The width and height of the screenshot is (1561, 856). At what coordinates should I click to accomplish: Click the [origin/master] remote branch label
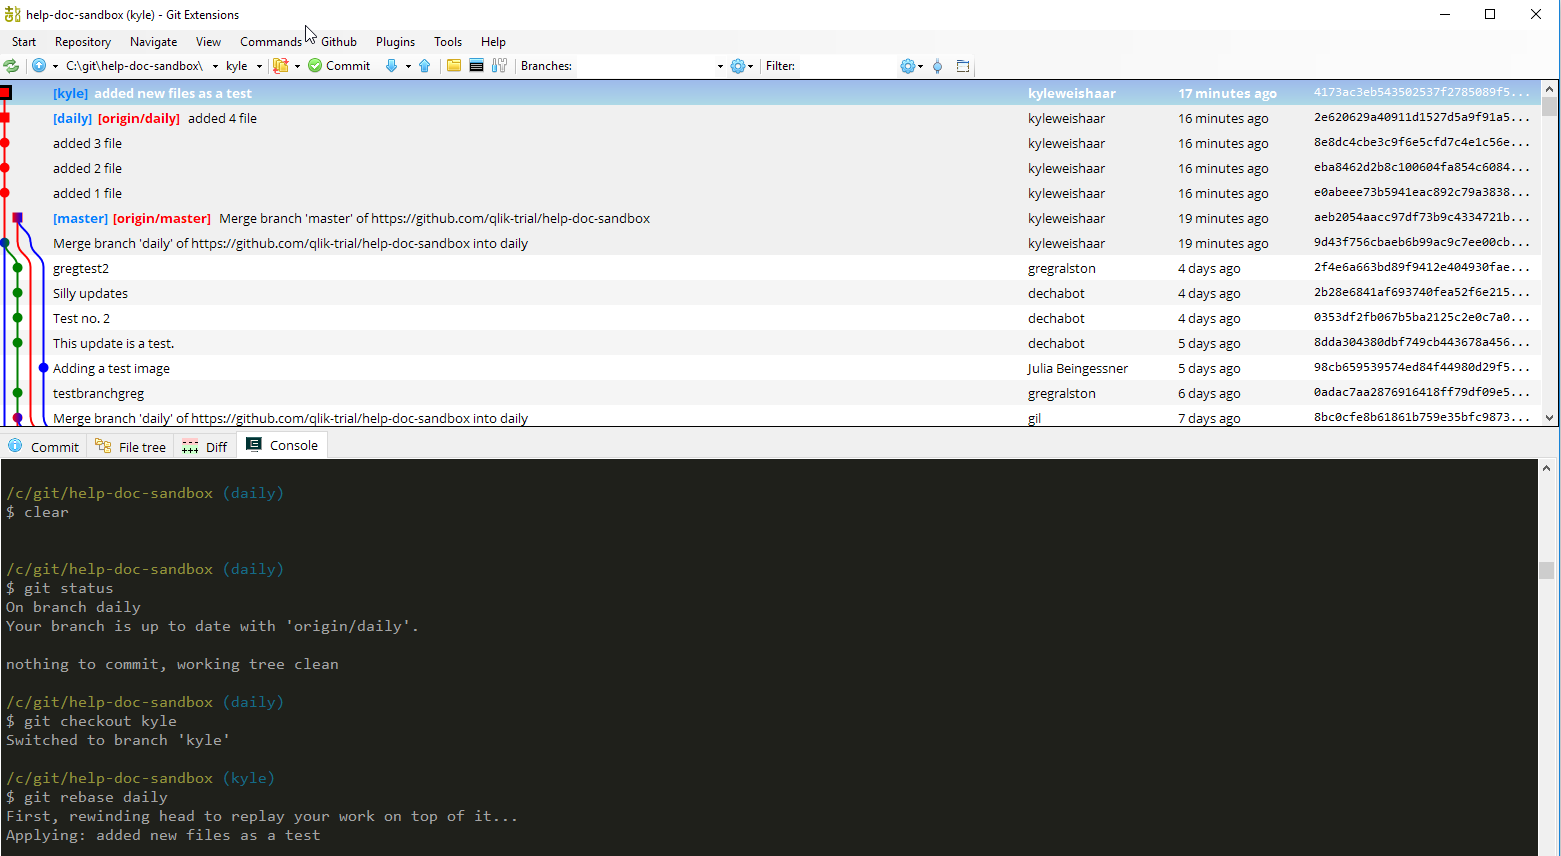(162, 218)
